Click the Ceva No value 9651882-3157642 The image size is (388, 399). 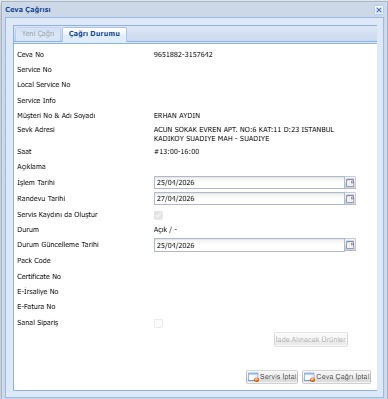point(183,54)
